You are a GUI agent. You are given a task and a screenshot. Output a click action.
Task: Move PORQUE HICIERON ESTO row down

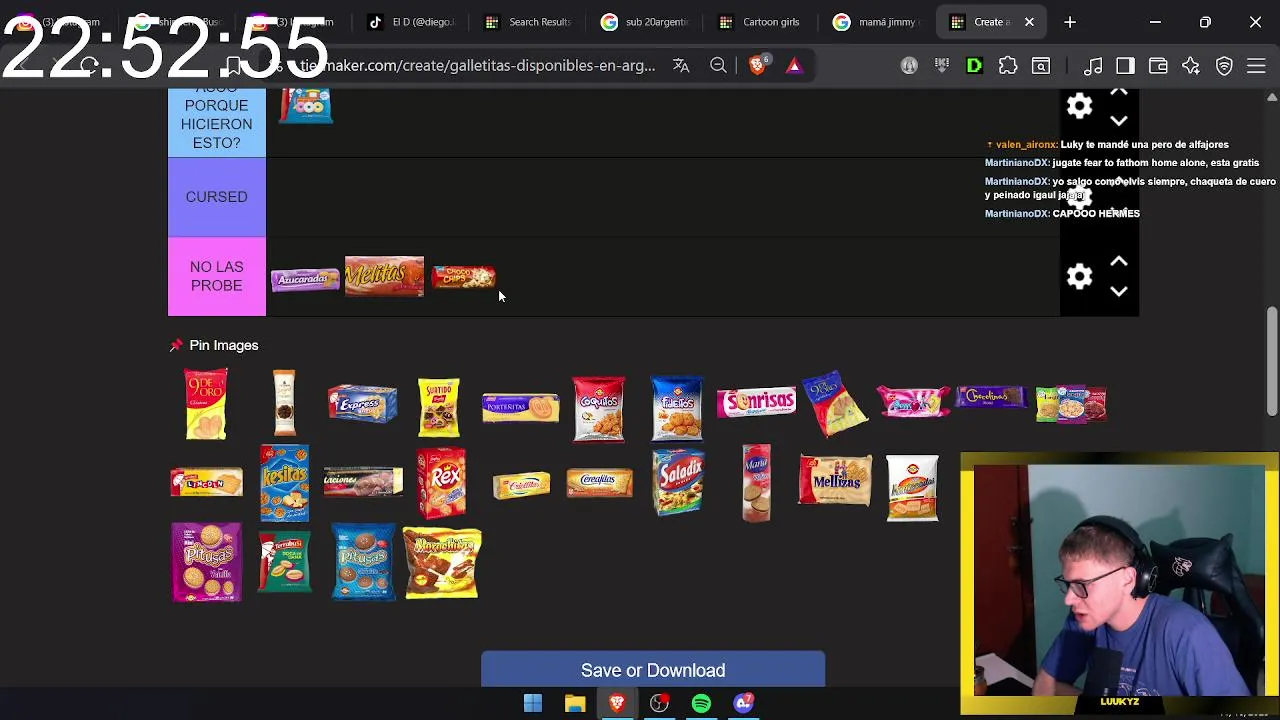[1119, 121]
